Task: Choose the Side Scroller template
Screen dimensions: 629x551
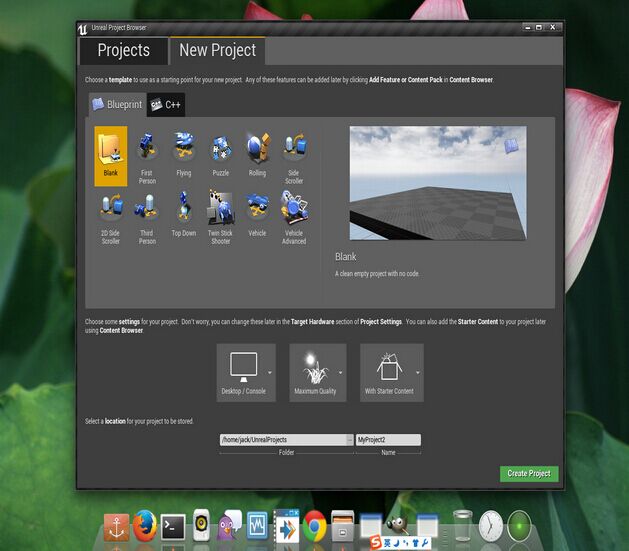Action: coord(294,156)
